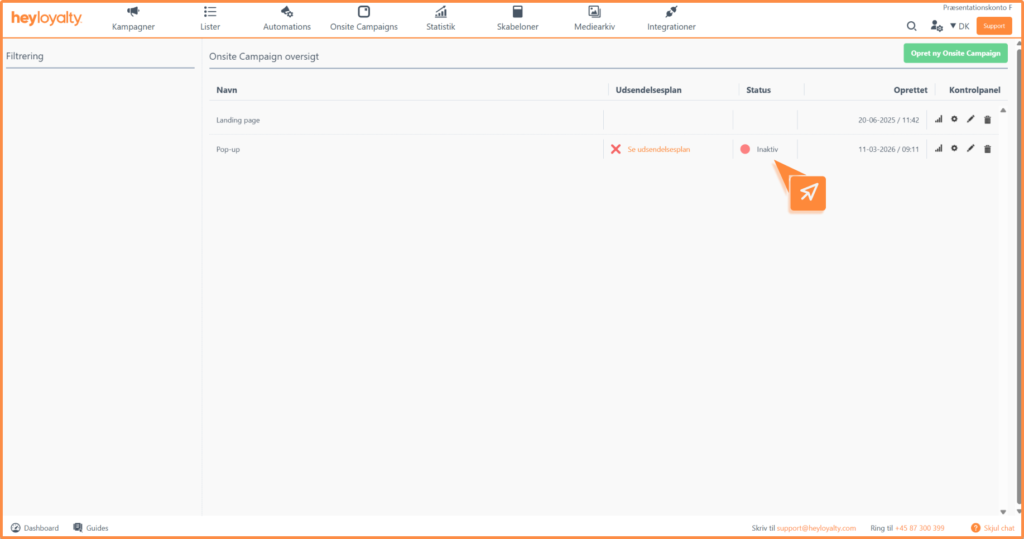Open settings gear for Landing page row

pos(954,120)
